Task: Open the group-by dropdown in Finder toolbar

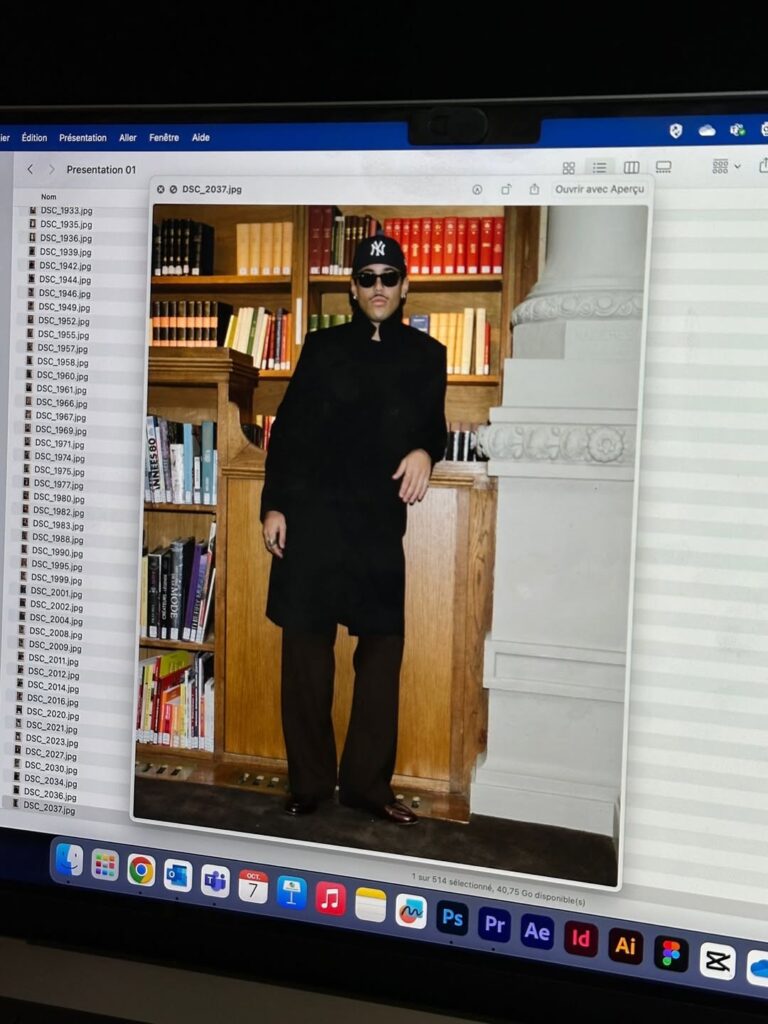Action: click(x=725, y=166)
